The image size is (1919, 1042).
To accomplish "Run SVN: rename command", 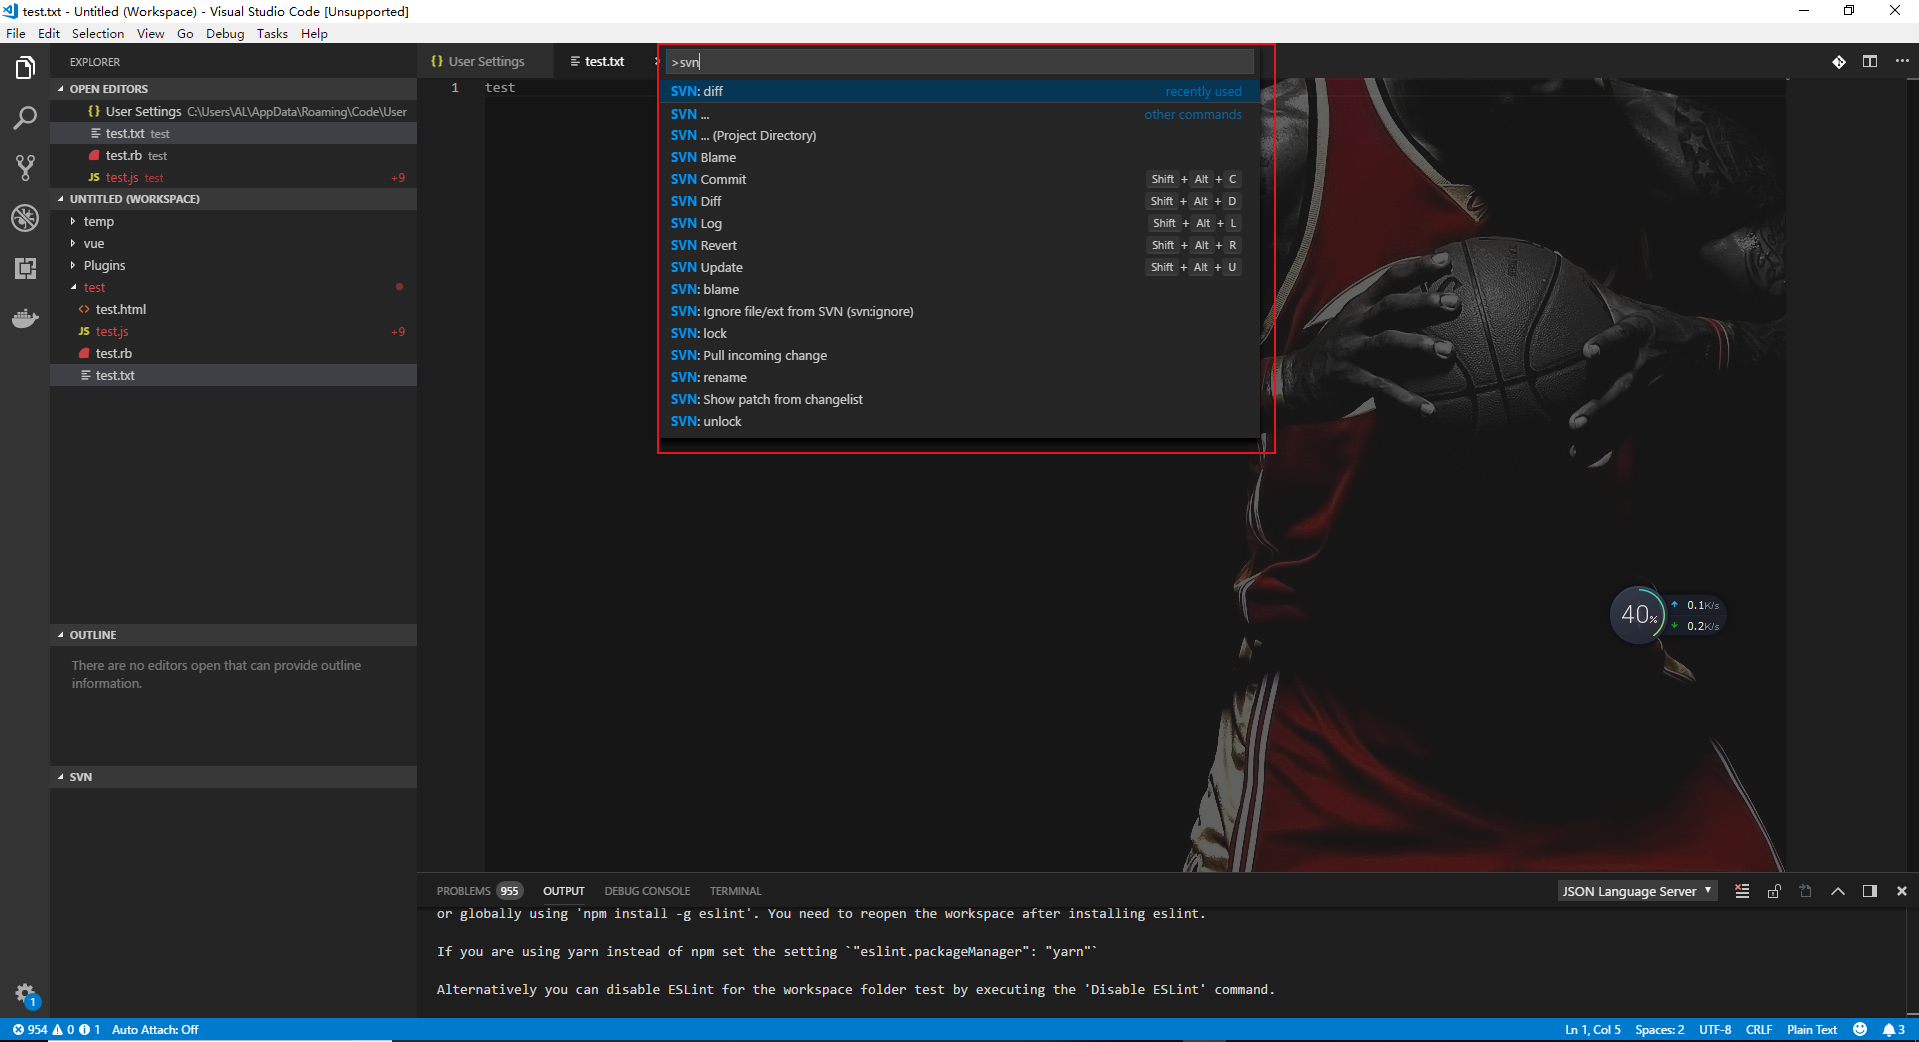I will tap(958, 378).
